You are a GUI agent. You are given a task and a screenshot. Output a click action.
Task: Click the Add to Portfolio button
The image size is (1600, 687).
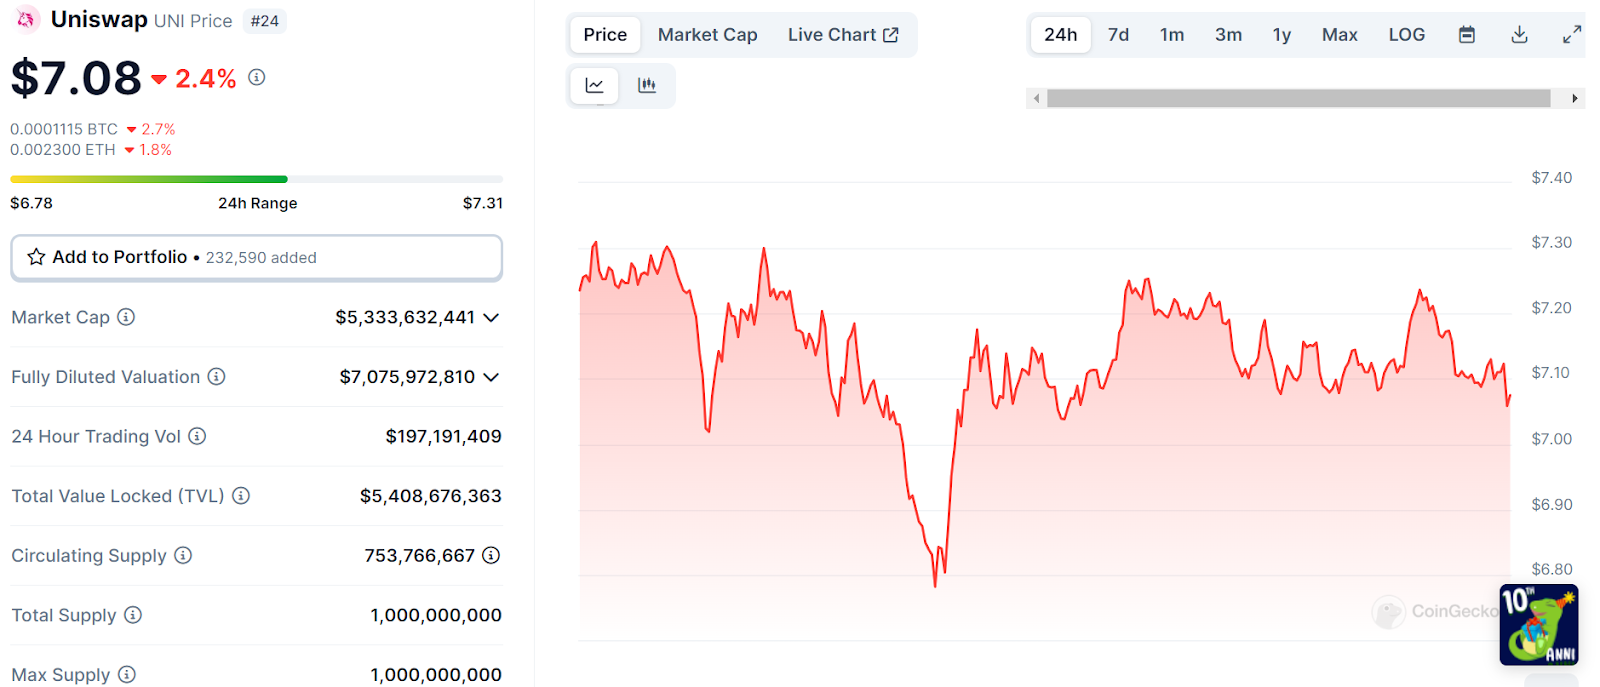coord(256,257)
